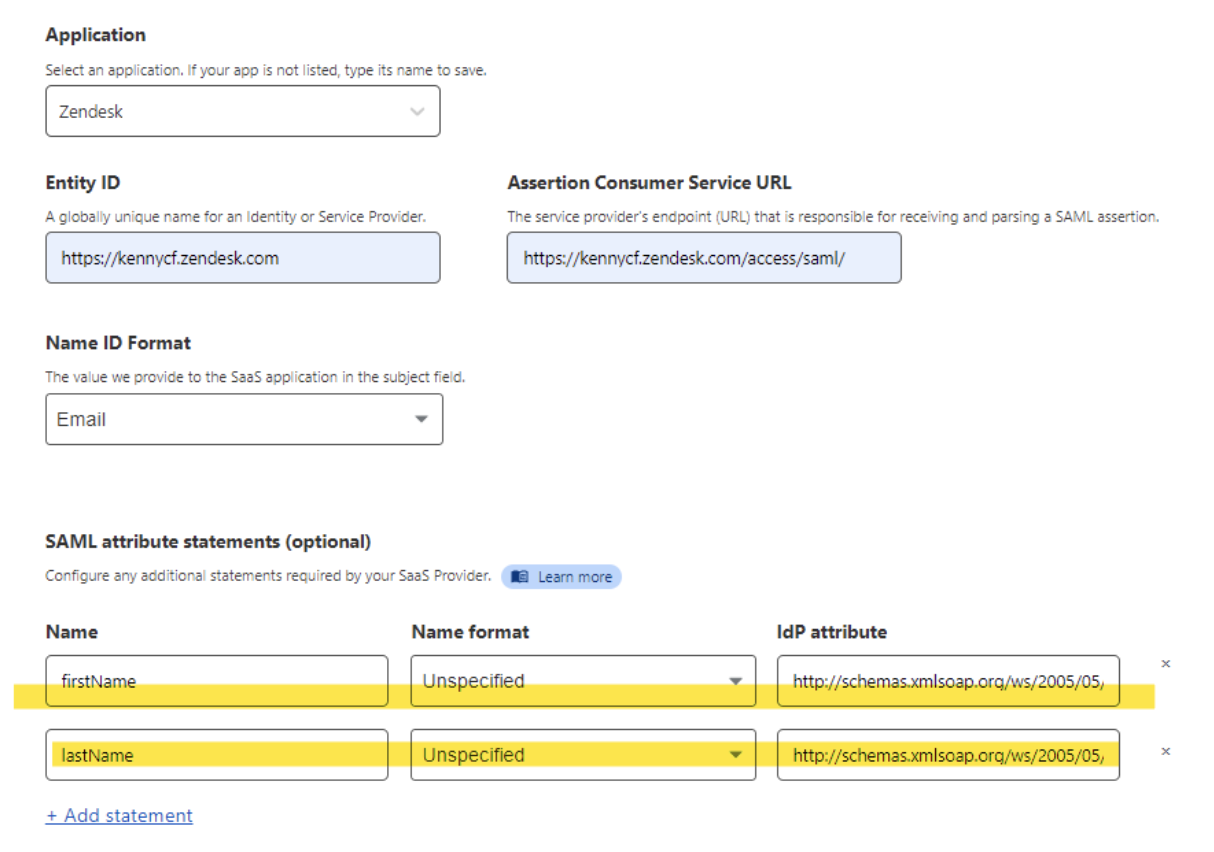This screenshot has height=852, width=1214.
Task: Click the Name ID Format dropdown arrow
Action: [418, 419]
